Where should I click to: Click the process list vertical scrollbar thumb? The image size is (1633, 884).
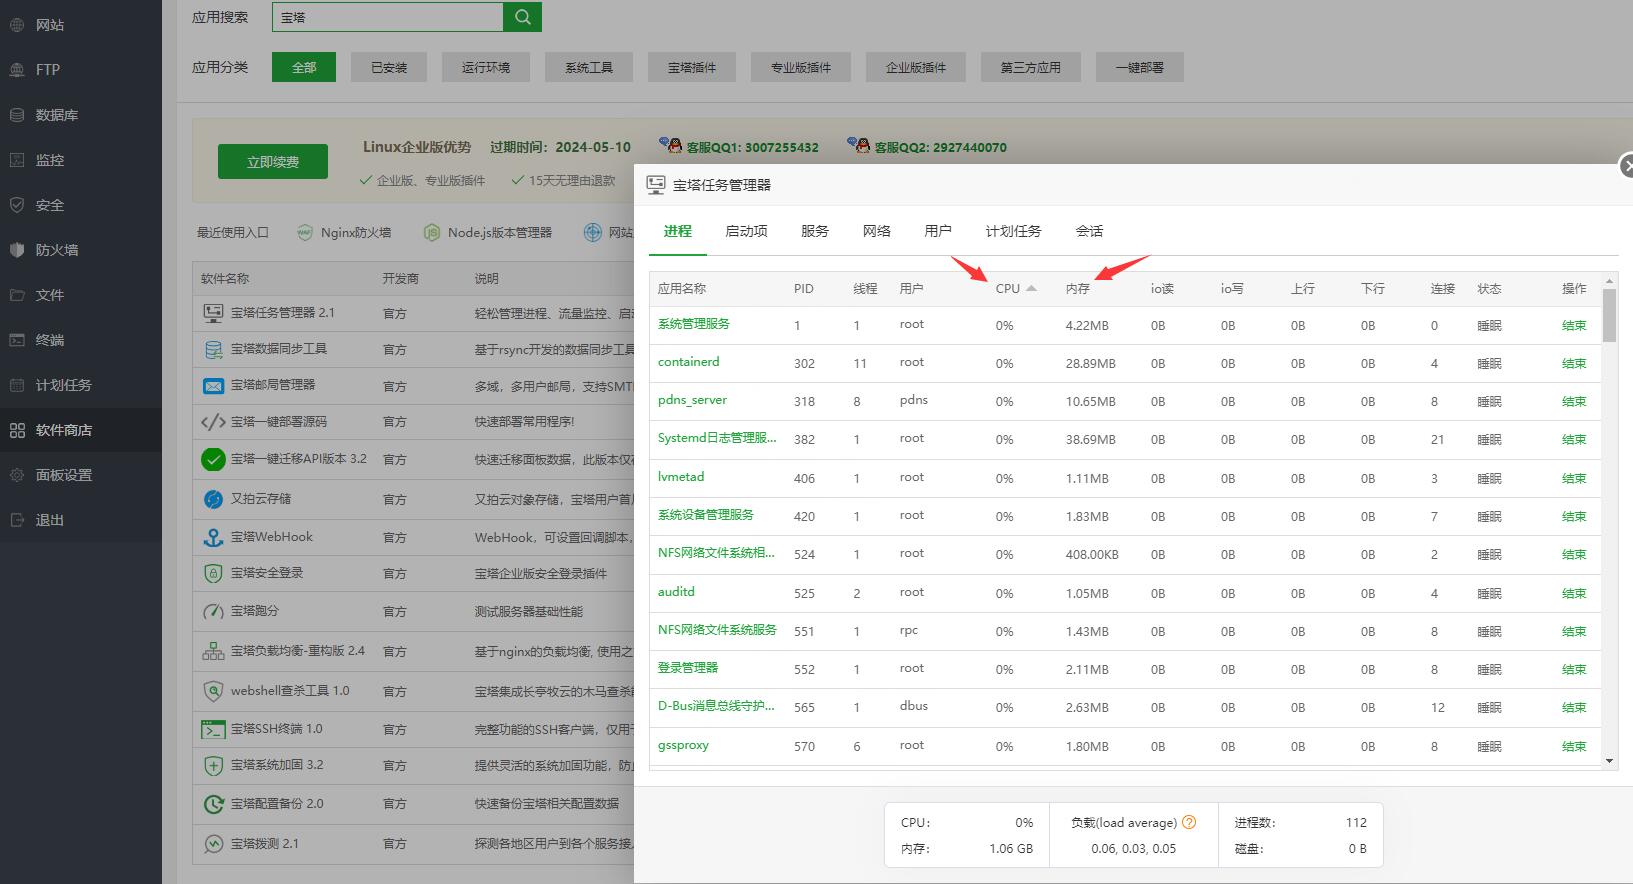point(1609,316)
